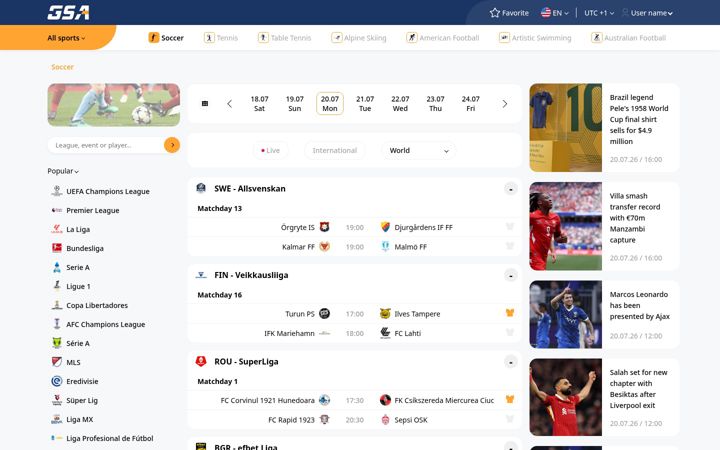Click the Alpine Skiing sport icon
Viewport: 720px width, 450px height.
337,38
